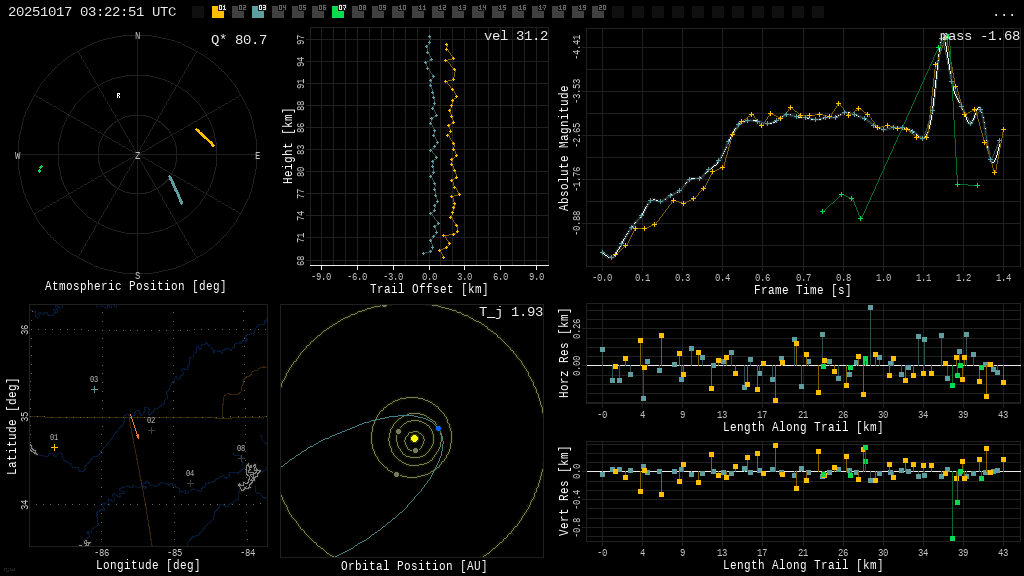Viewport: 1024px width, 576px height.
Task: Select gray station 02 box in top bar
Action: coord(238,12)
